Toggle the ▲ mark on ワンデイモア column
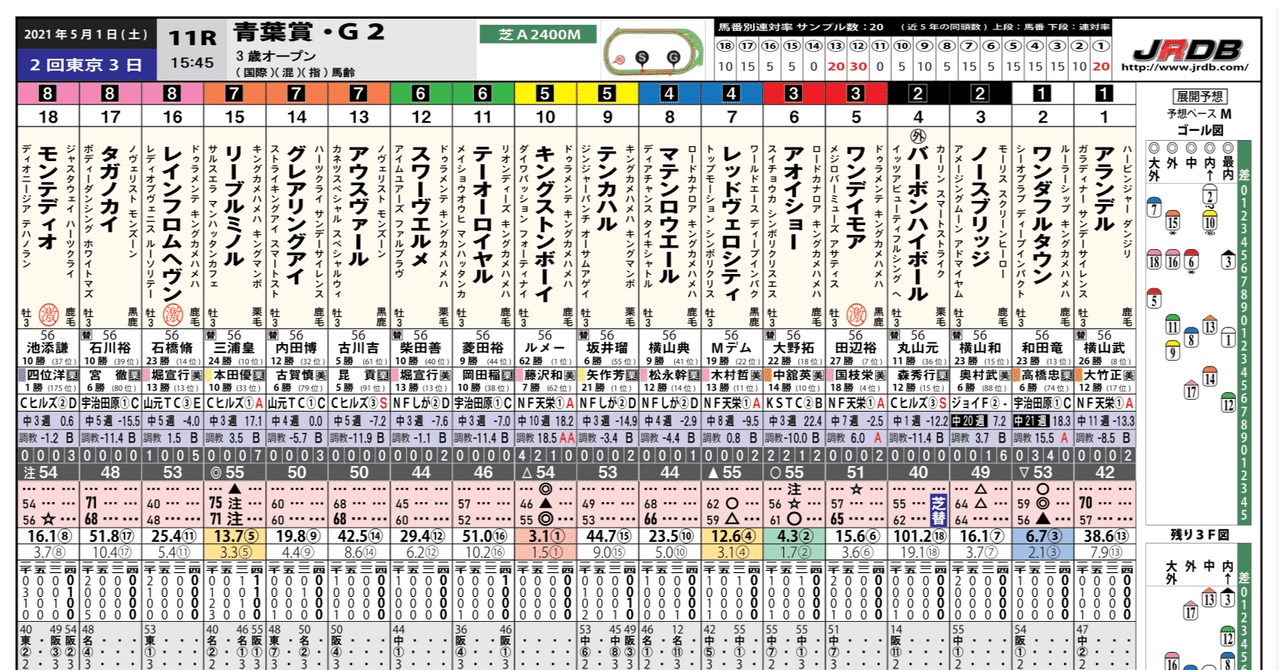Image resolution: width=1280 pixels, height=670 pixels. [x=712, y=470]
